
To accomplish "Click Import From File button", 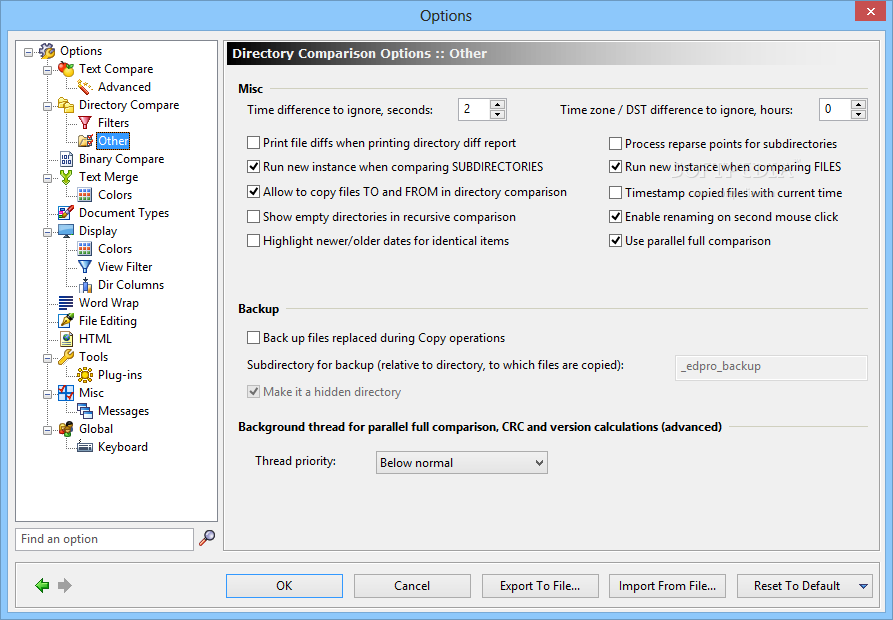I will point(667,586).
